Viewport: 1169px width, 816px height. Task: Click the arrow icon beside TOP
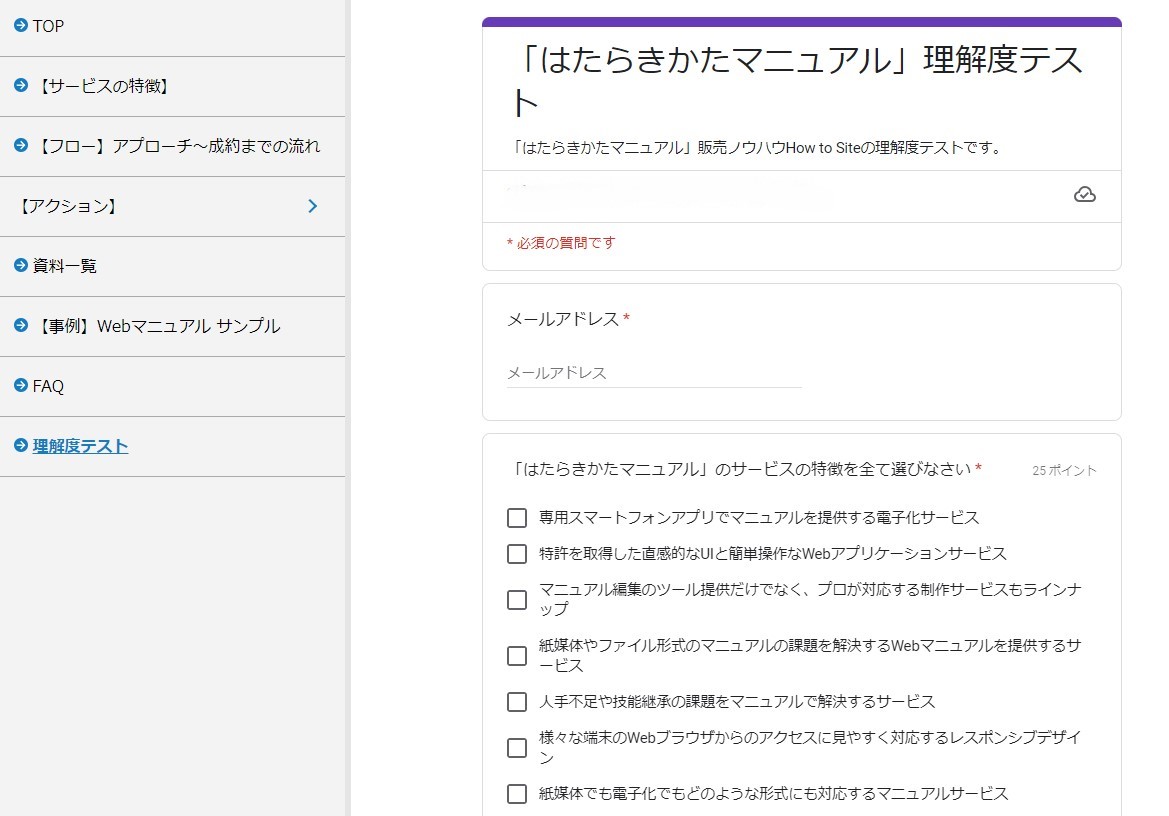pos(20,26)
